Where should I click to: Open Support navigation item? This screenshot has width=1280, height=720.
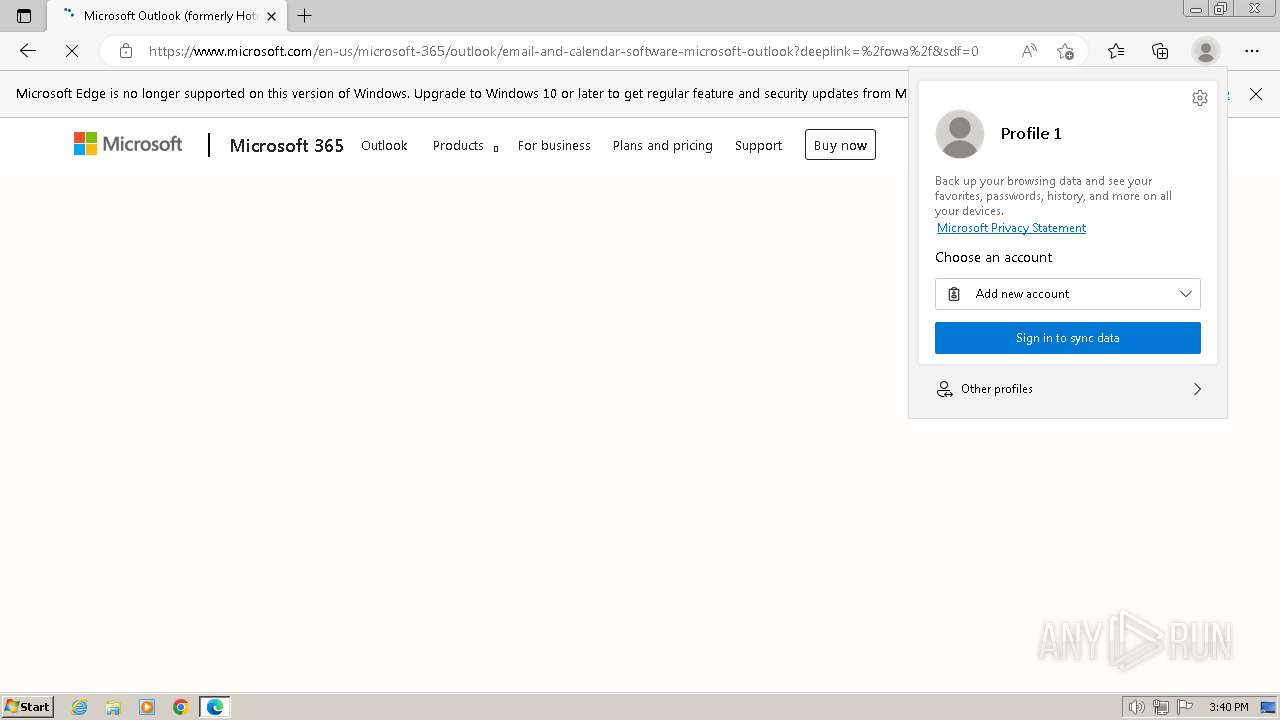[758, 146]
